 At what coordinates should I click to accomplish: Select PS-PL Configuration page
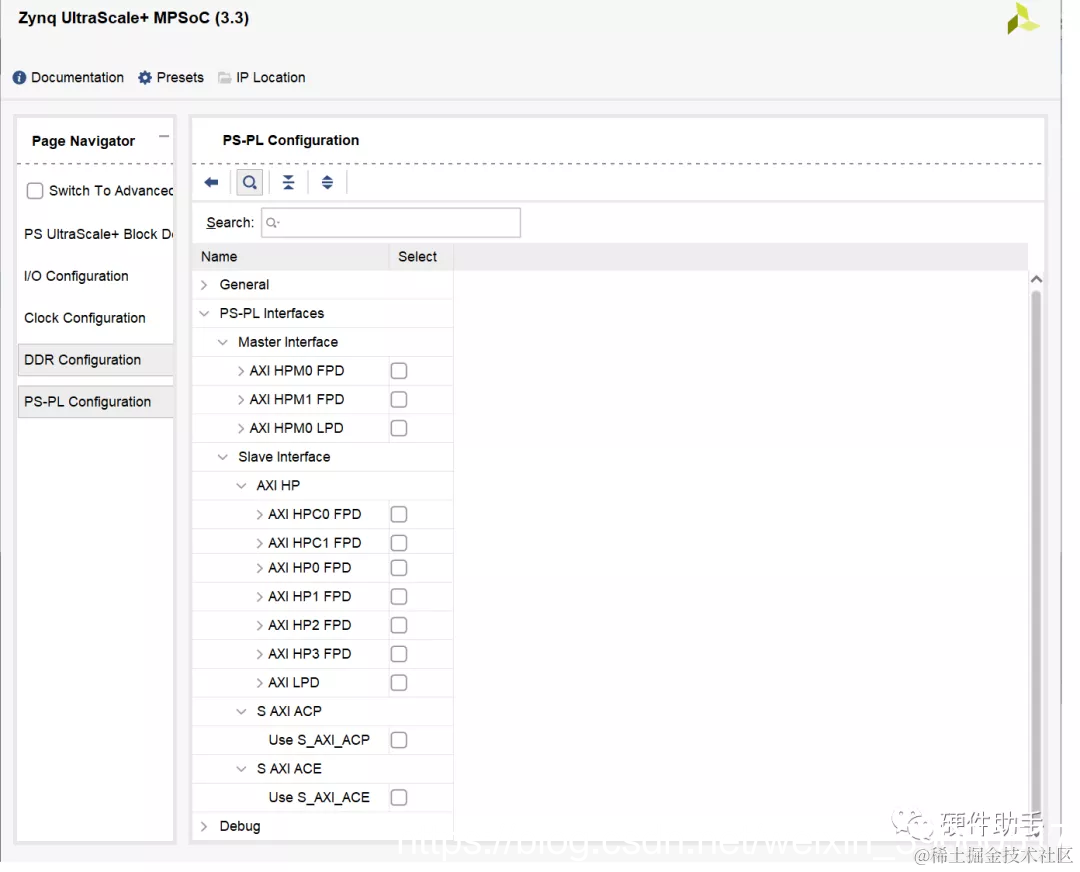(95, 402)
